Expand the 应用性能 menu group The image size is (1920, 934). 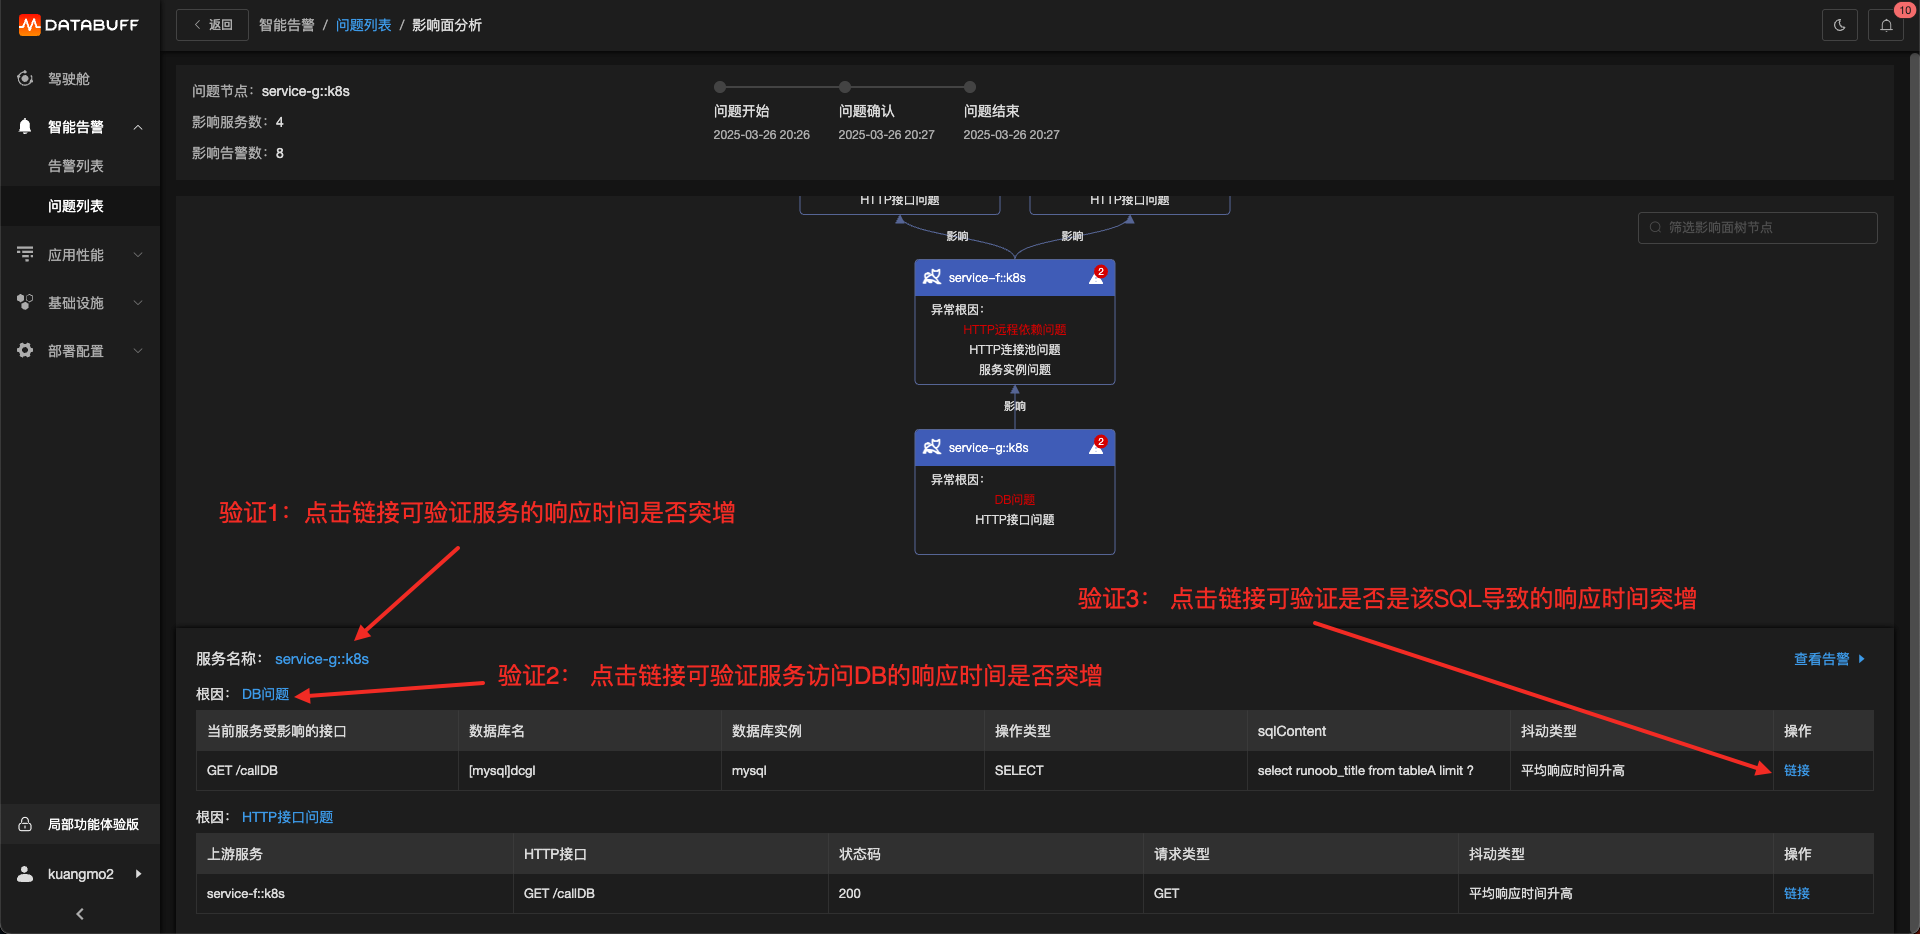point(138,254)
